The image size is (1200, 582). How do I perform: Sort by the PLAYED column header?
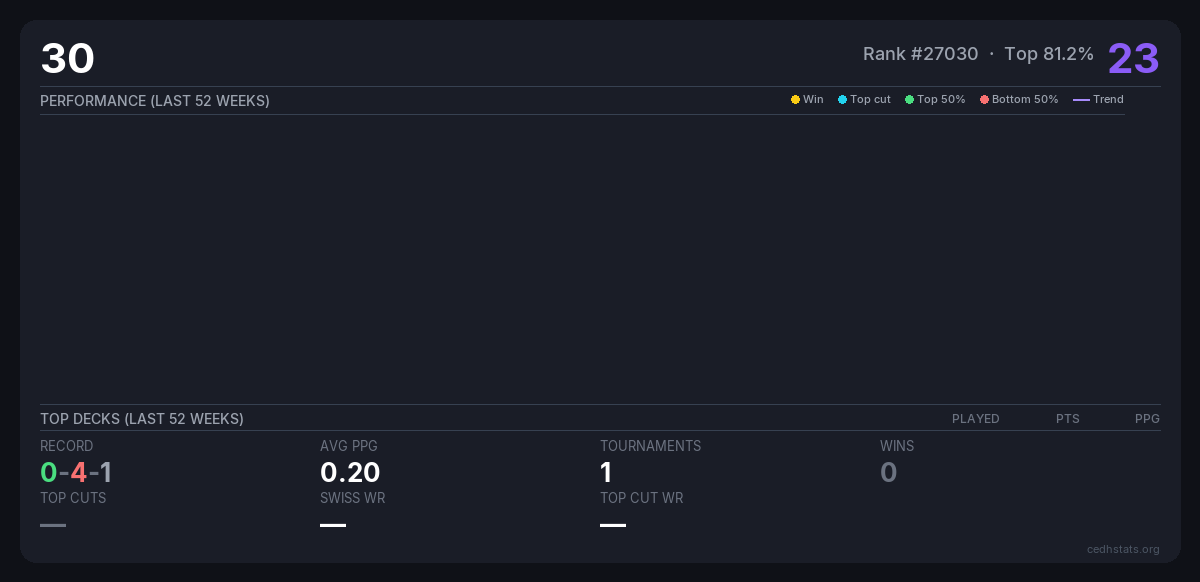[975, 419]
